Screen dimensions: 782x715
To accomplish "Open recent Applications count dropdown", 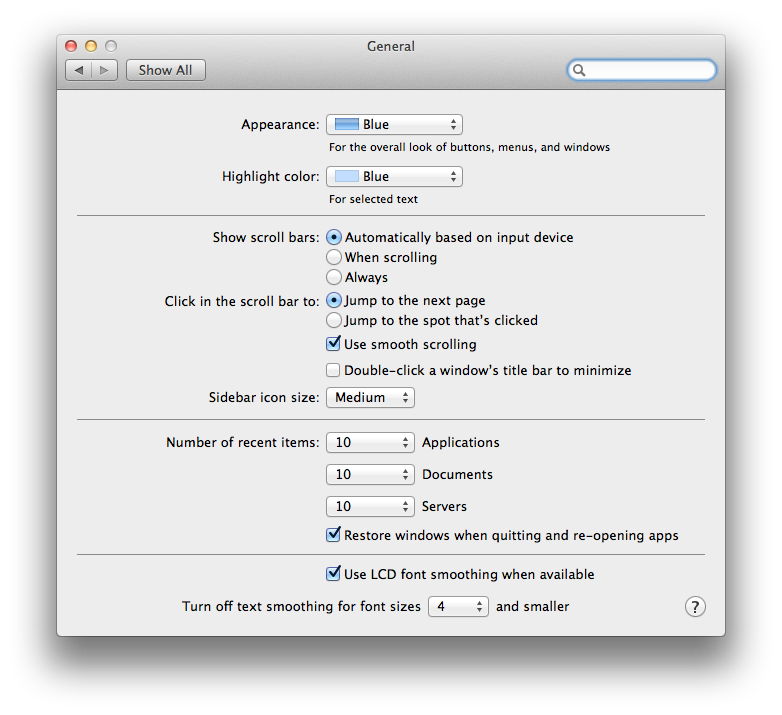I will (371, 443).
